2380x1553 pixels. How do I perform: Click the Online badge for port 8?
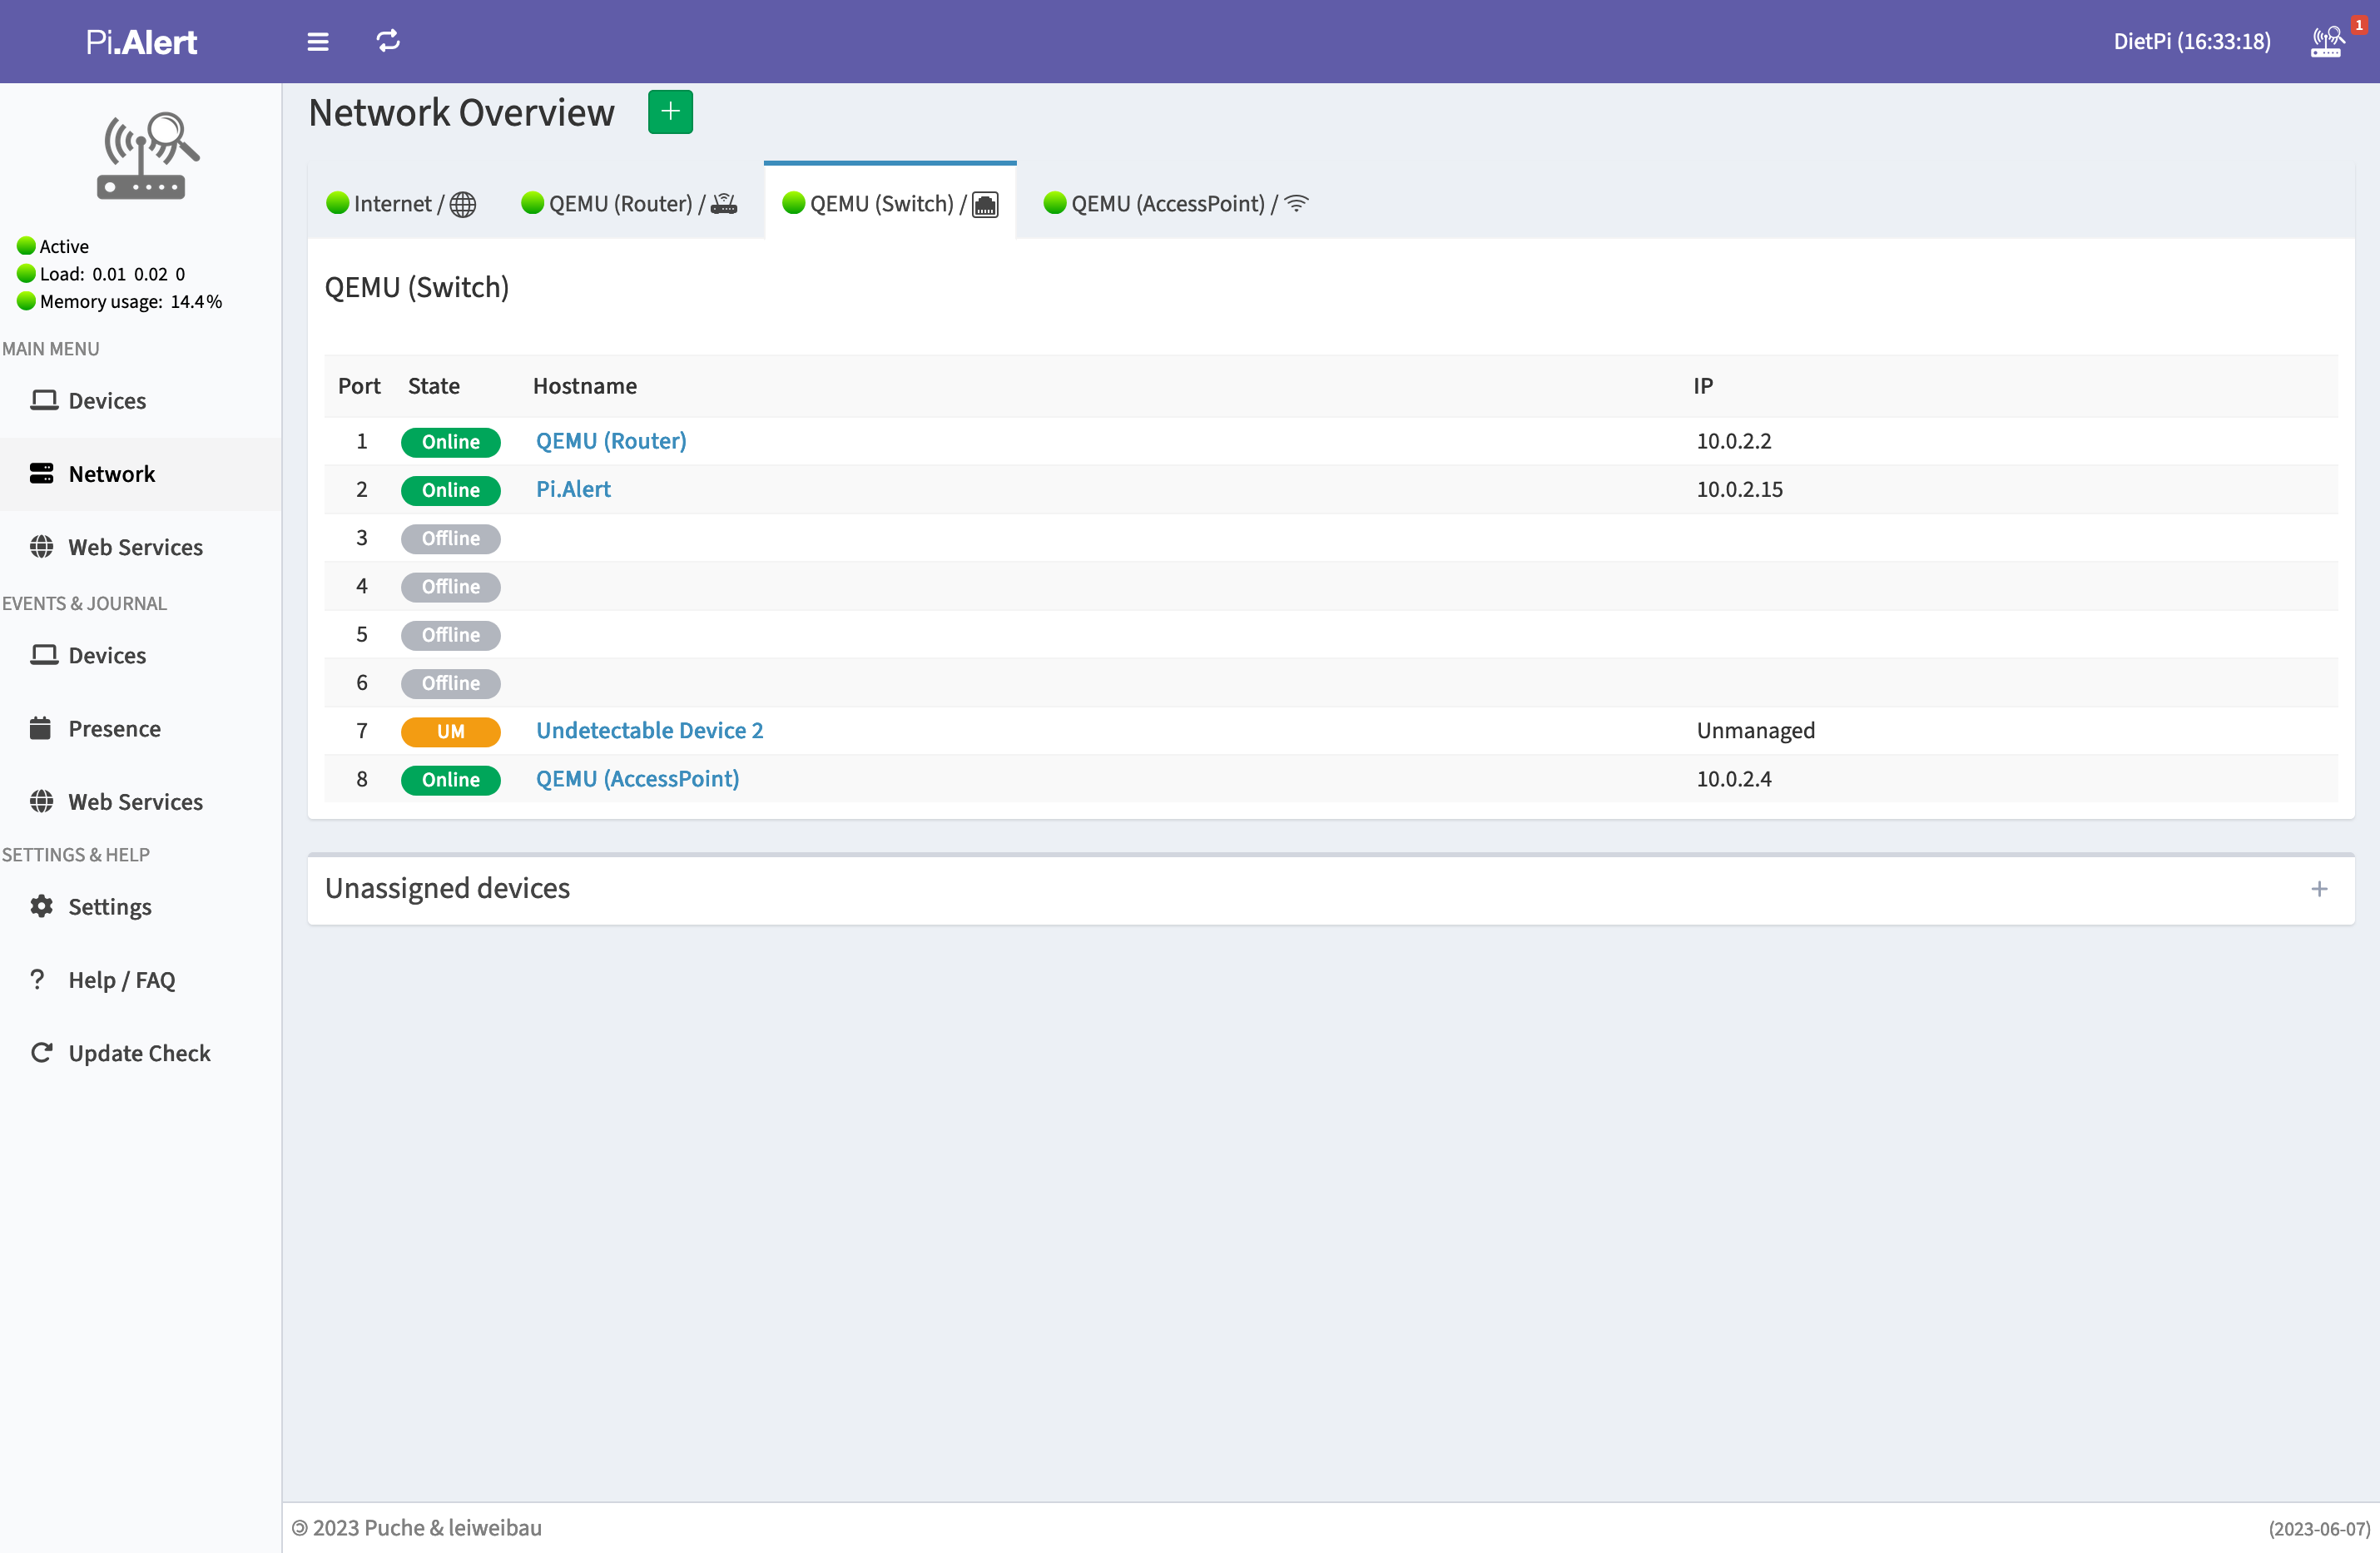[450, 780]
